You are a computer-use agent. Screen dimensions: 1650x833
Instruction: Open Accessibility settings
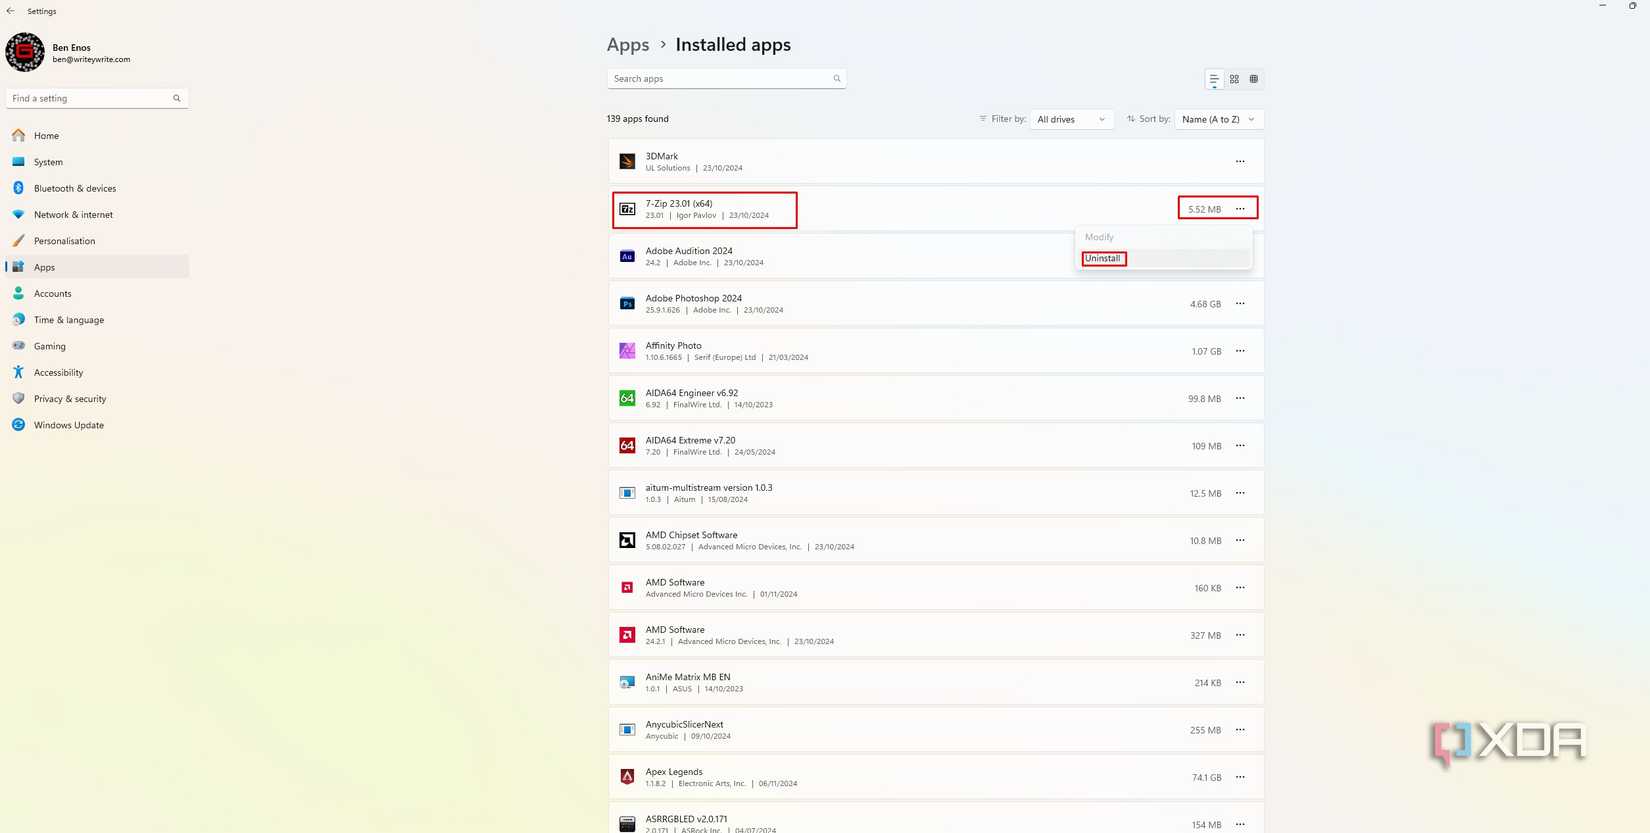[x=97, y=372]
